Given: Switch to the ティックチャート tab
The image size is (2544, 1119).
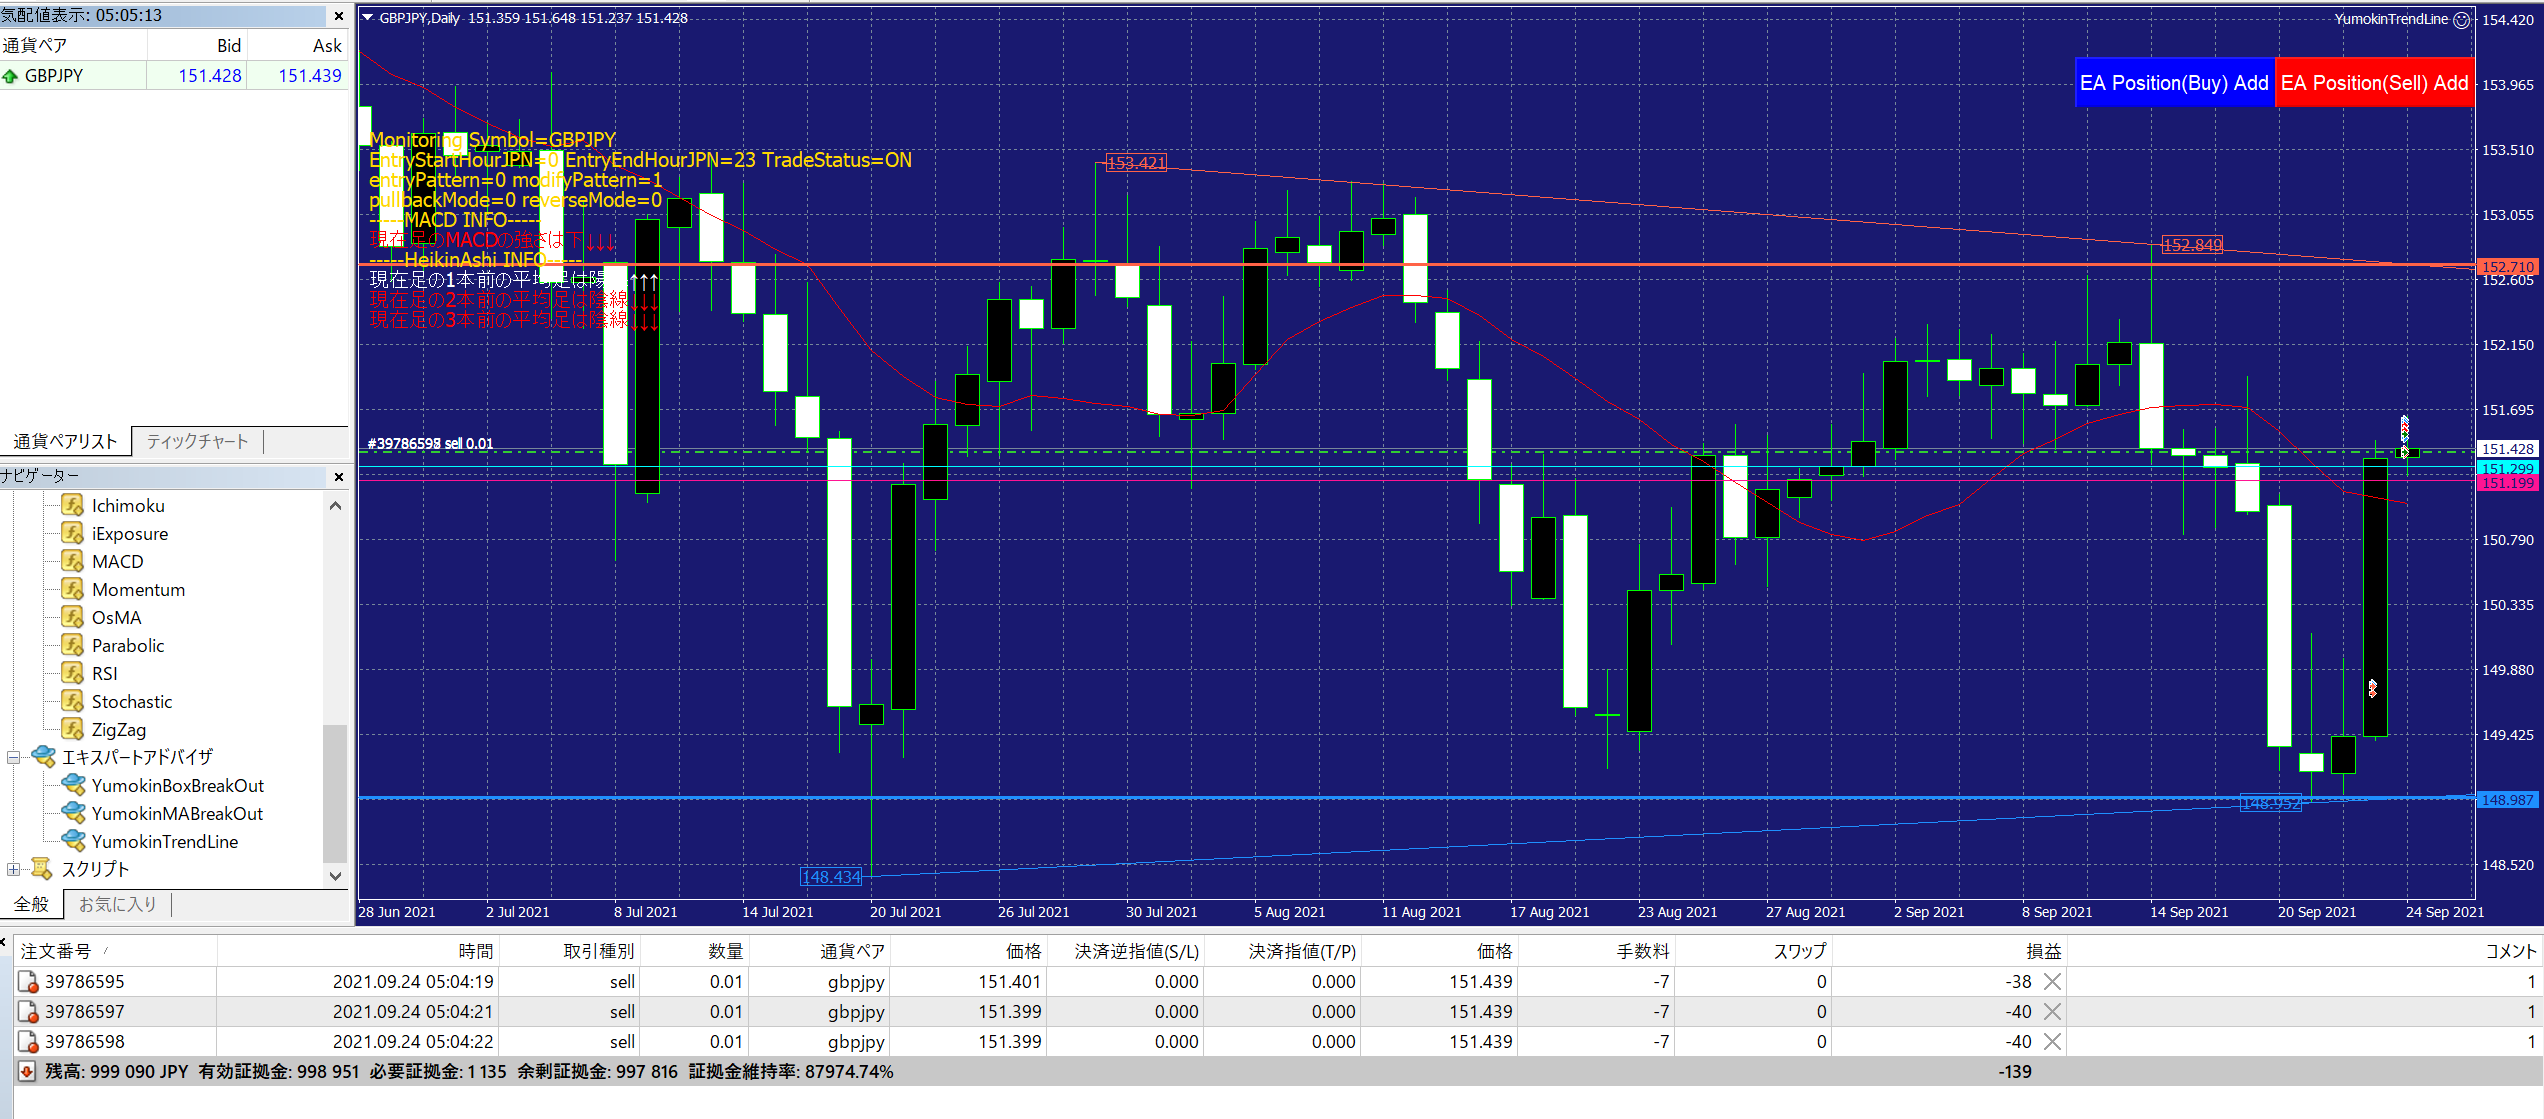Looking at the screenshot, I should [x=197, y=441].
